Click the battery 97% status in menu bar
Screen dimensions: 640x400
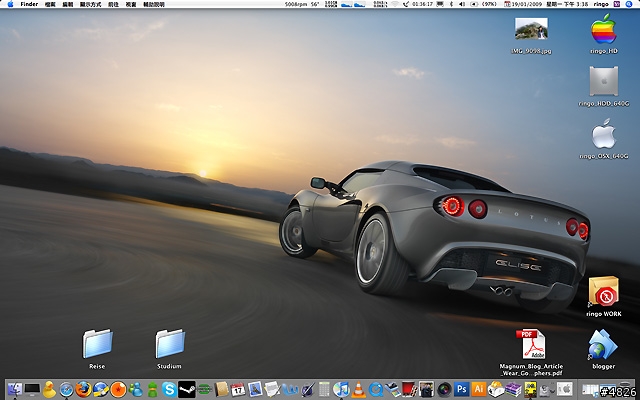click(484, 4)
